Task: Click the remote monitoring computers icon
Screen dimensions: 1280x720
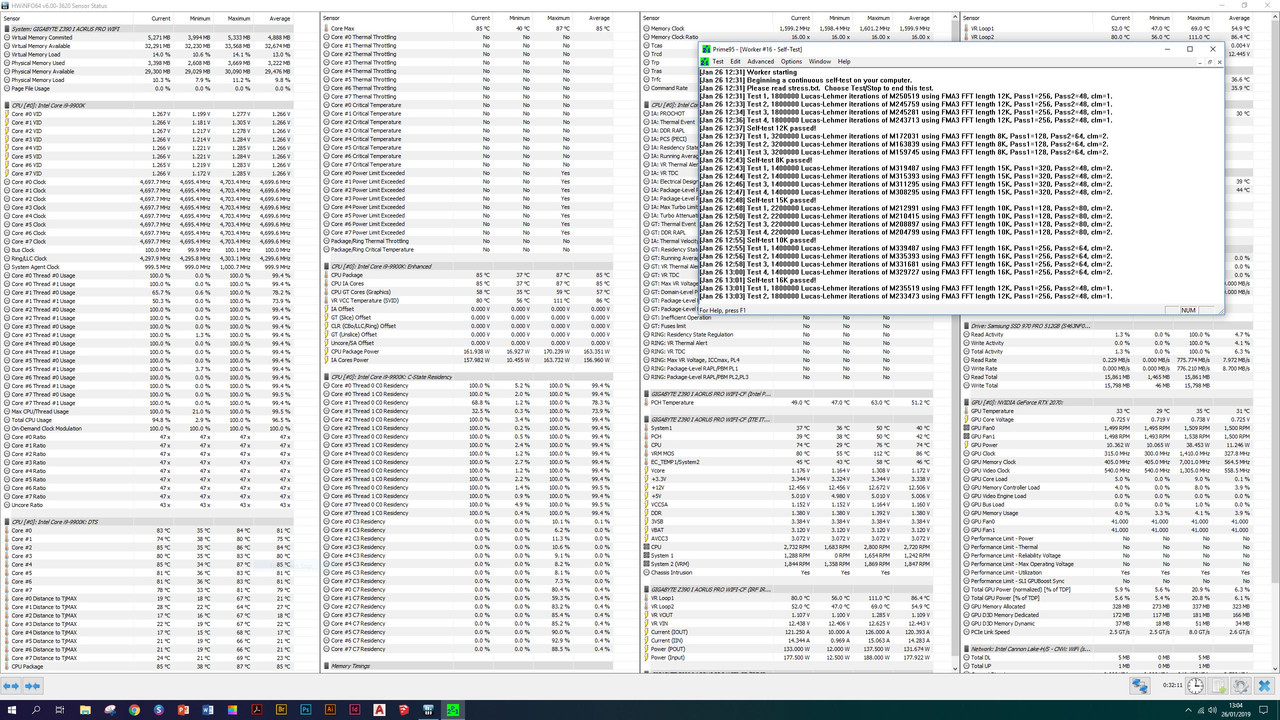Action: tap(1141, 686)
